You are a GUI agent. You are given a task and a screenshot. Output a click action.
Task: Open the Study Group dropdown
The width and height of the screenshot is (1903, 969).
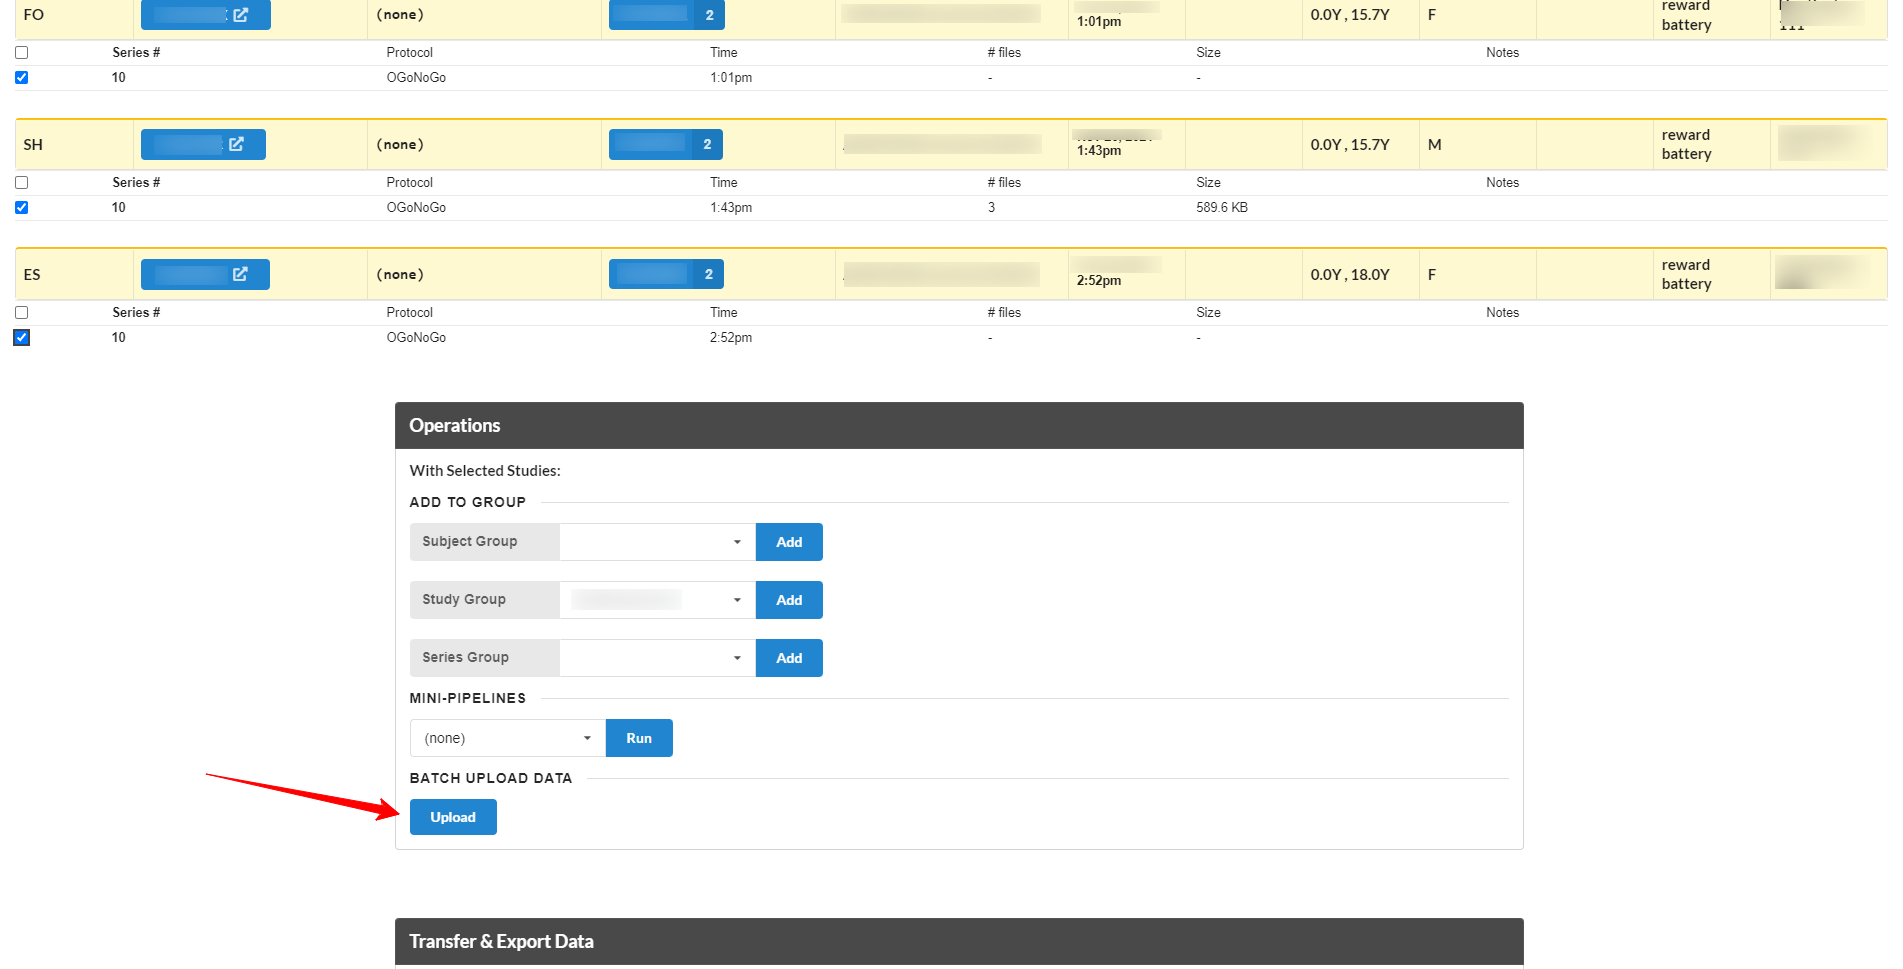coord(657,600)
